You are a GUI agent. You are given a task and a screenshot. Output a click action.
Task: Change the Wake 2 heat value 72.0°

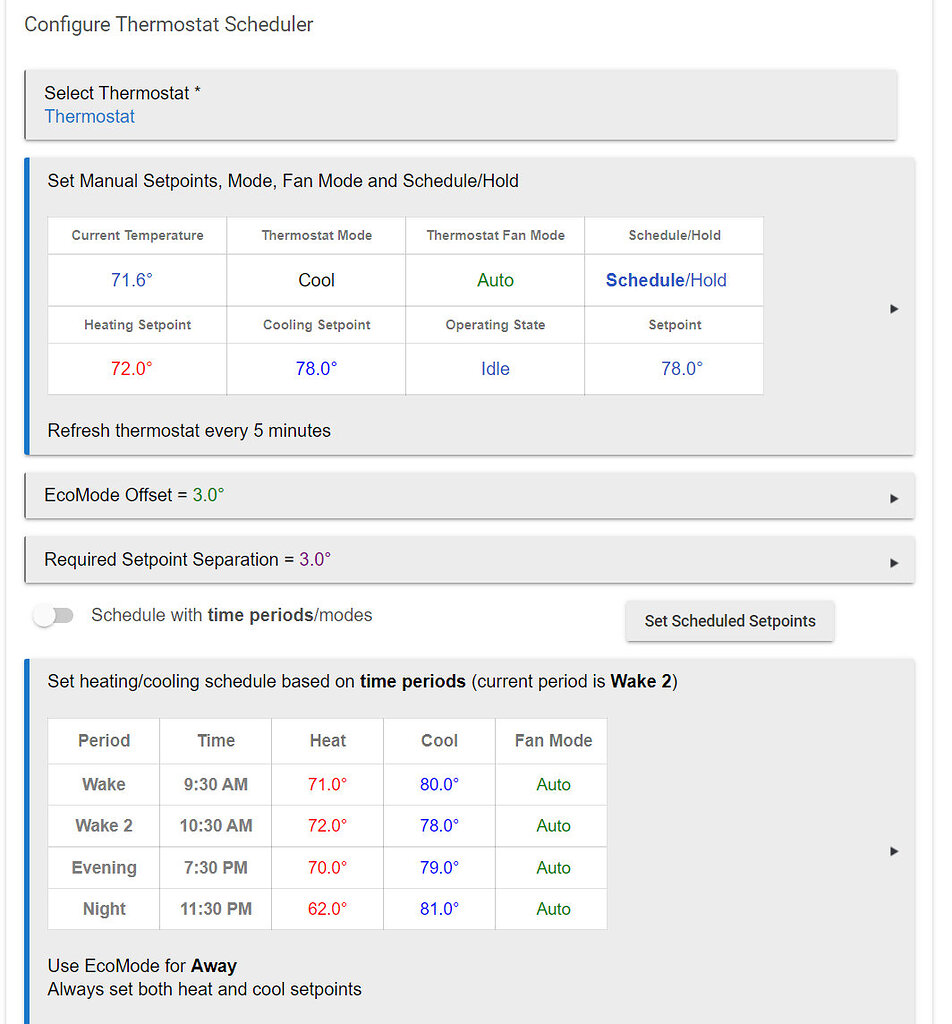(327, 825)
